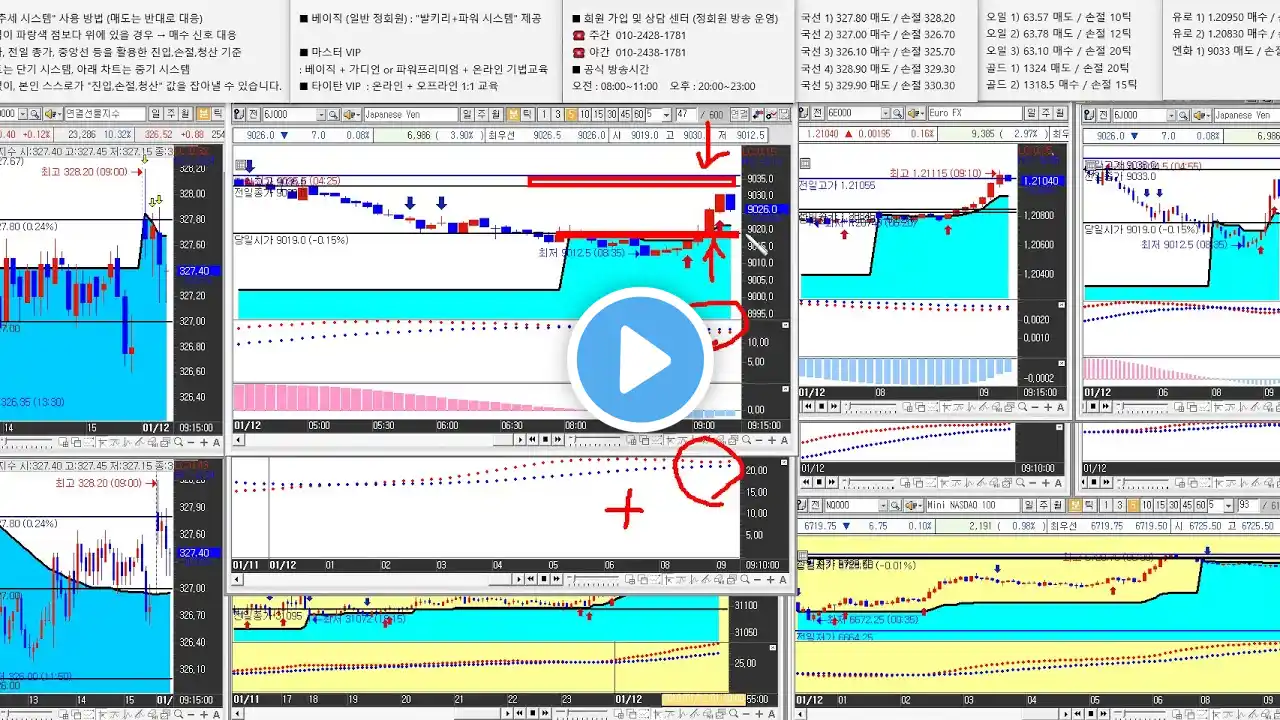
Task: Click the 6J000 symbol input field in the large Japanese Yen chart
Action: [x=290, y=115]
